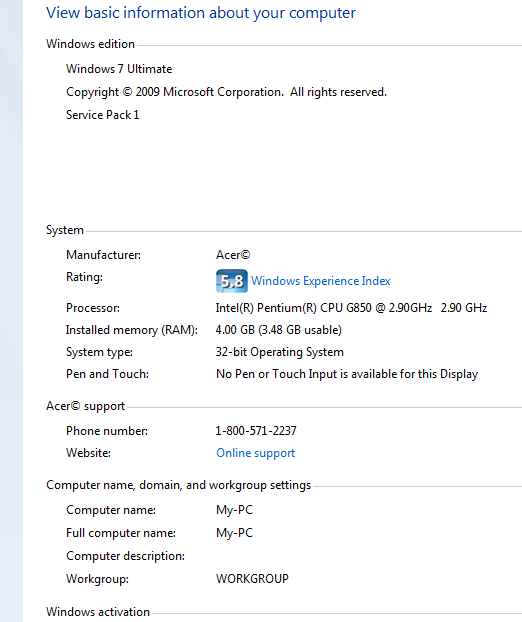
Task: Select the installed memory value 4.00 GB
Action: 278,330
